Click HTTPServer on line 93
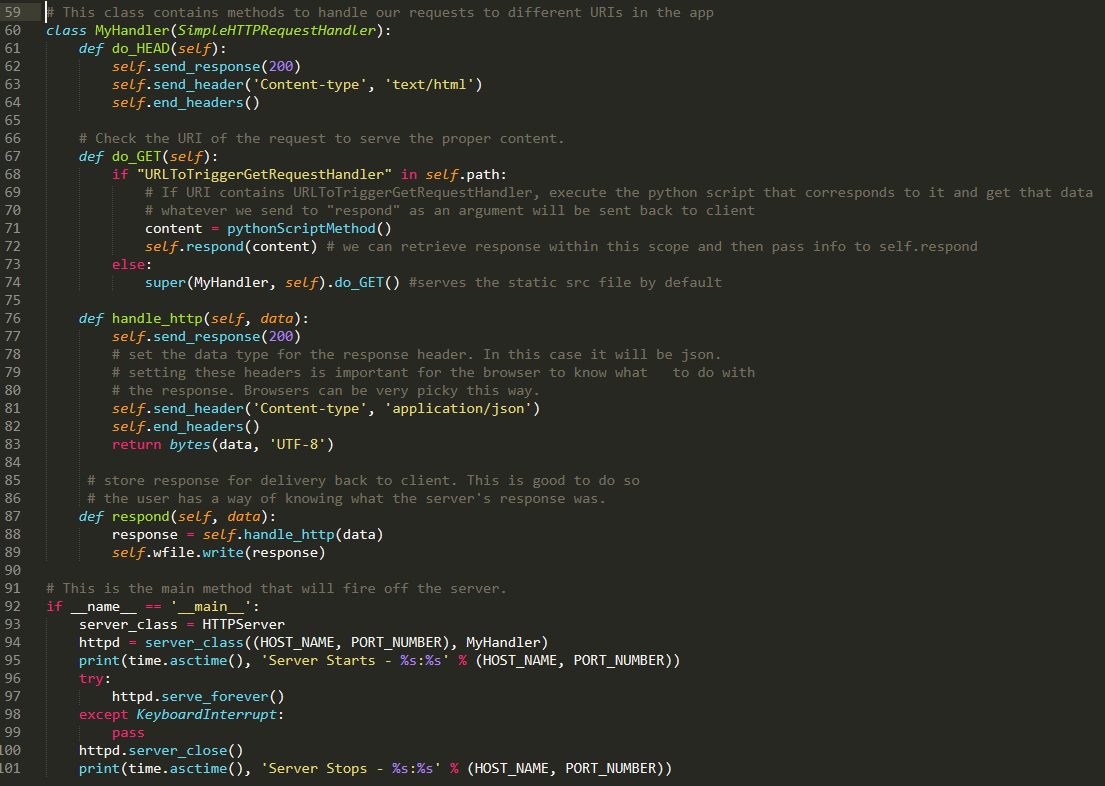The width and height of the screenshot is (1105, 786). [243, 625]
